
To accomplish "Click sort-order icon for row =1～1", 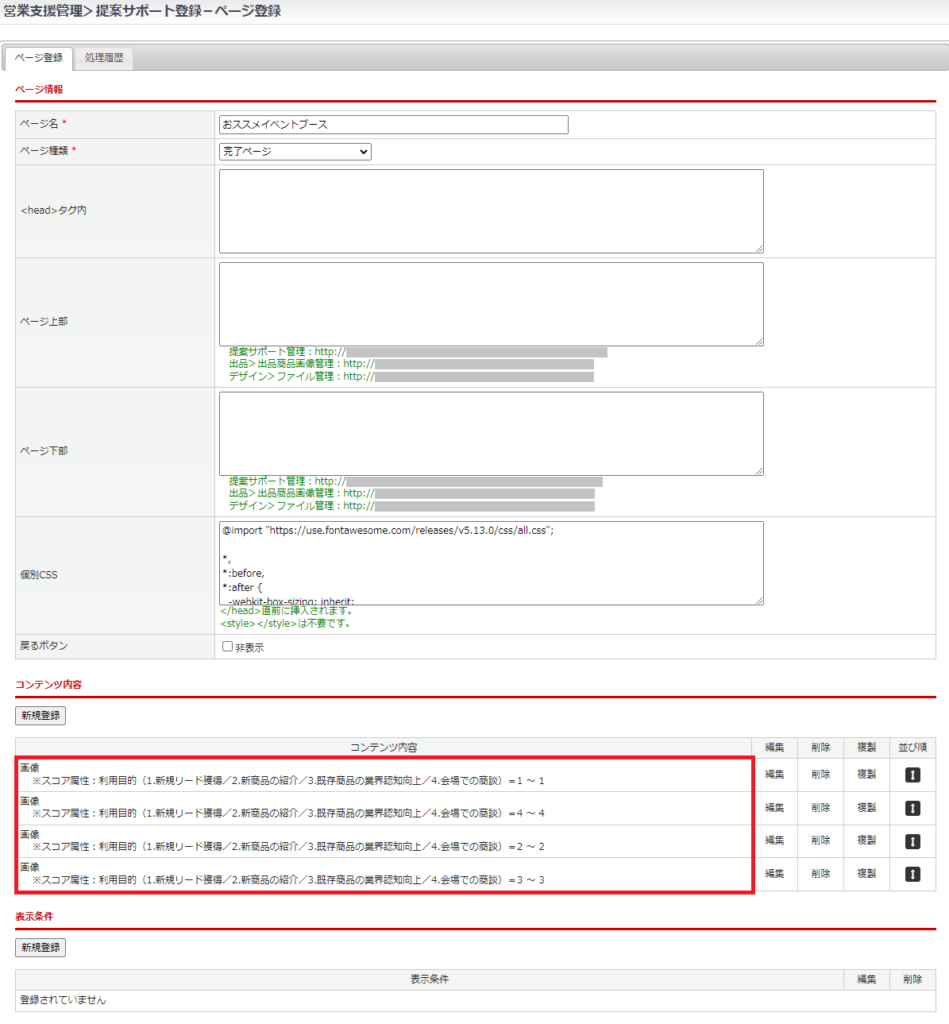I will 912,775.
